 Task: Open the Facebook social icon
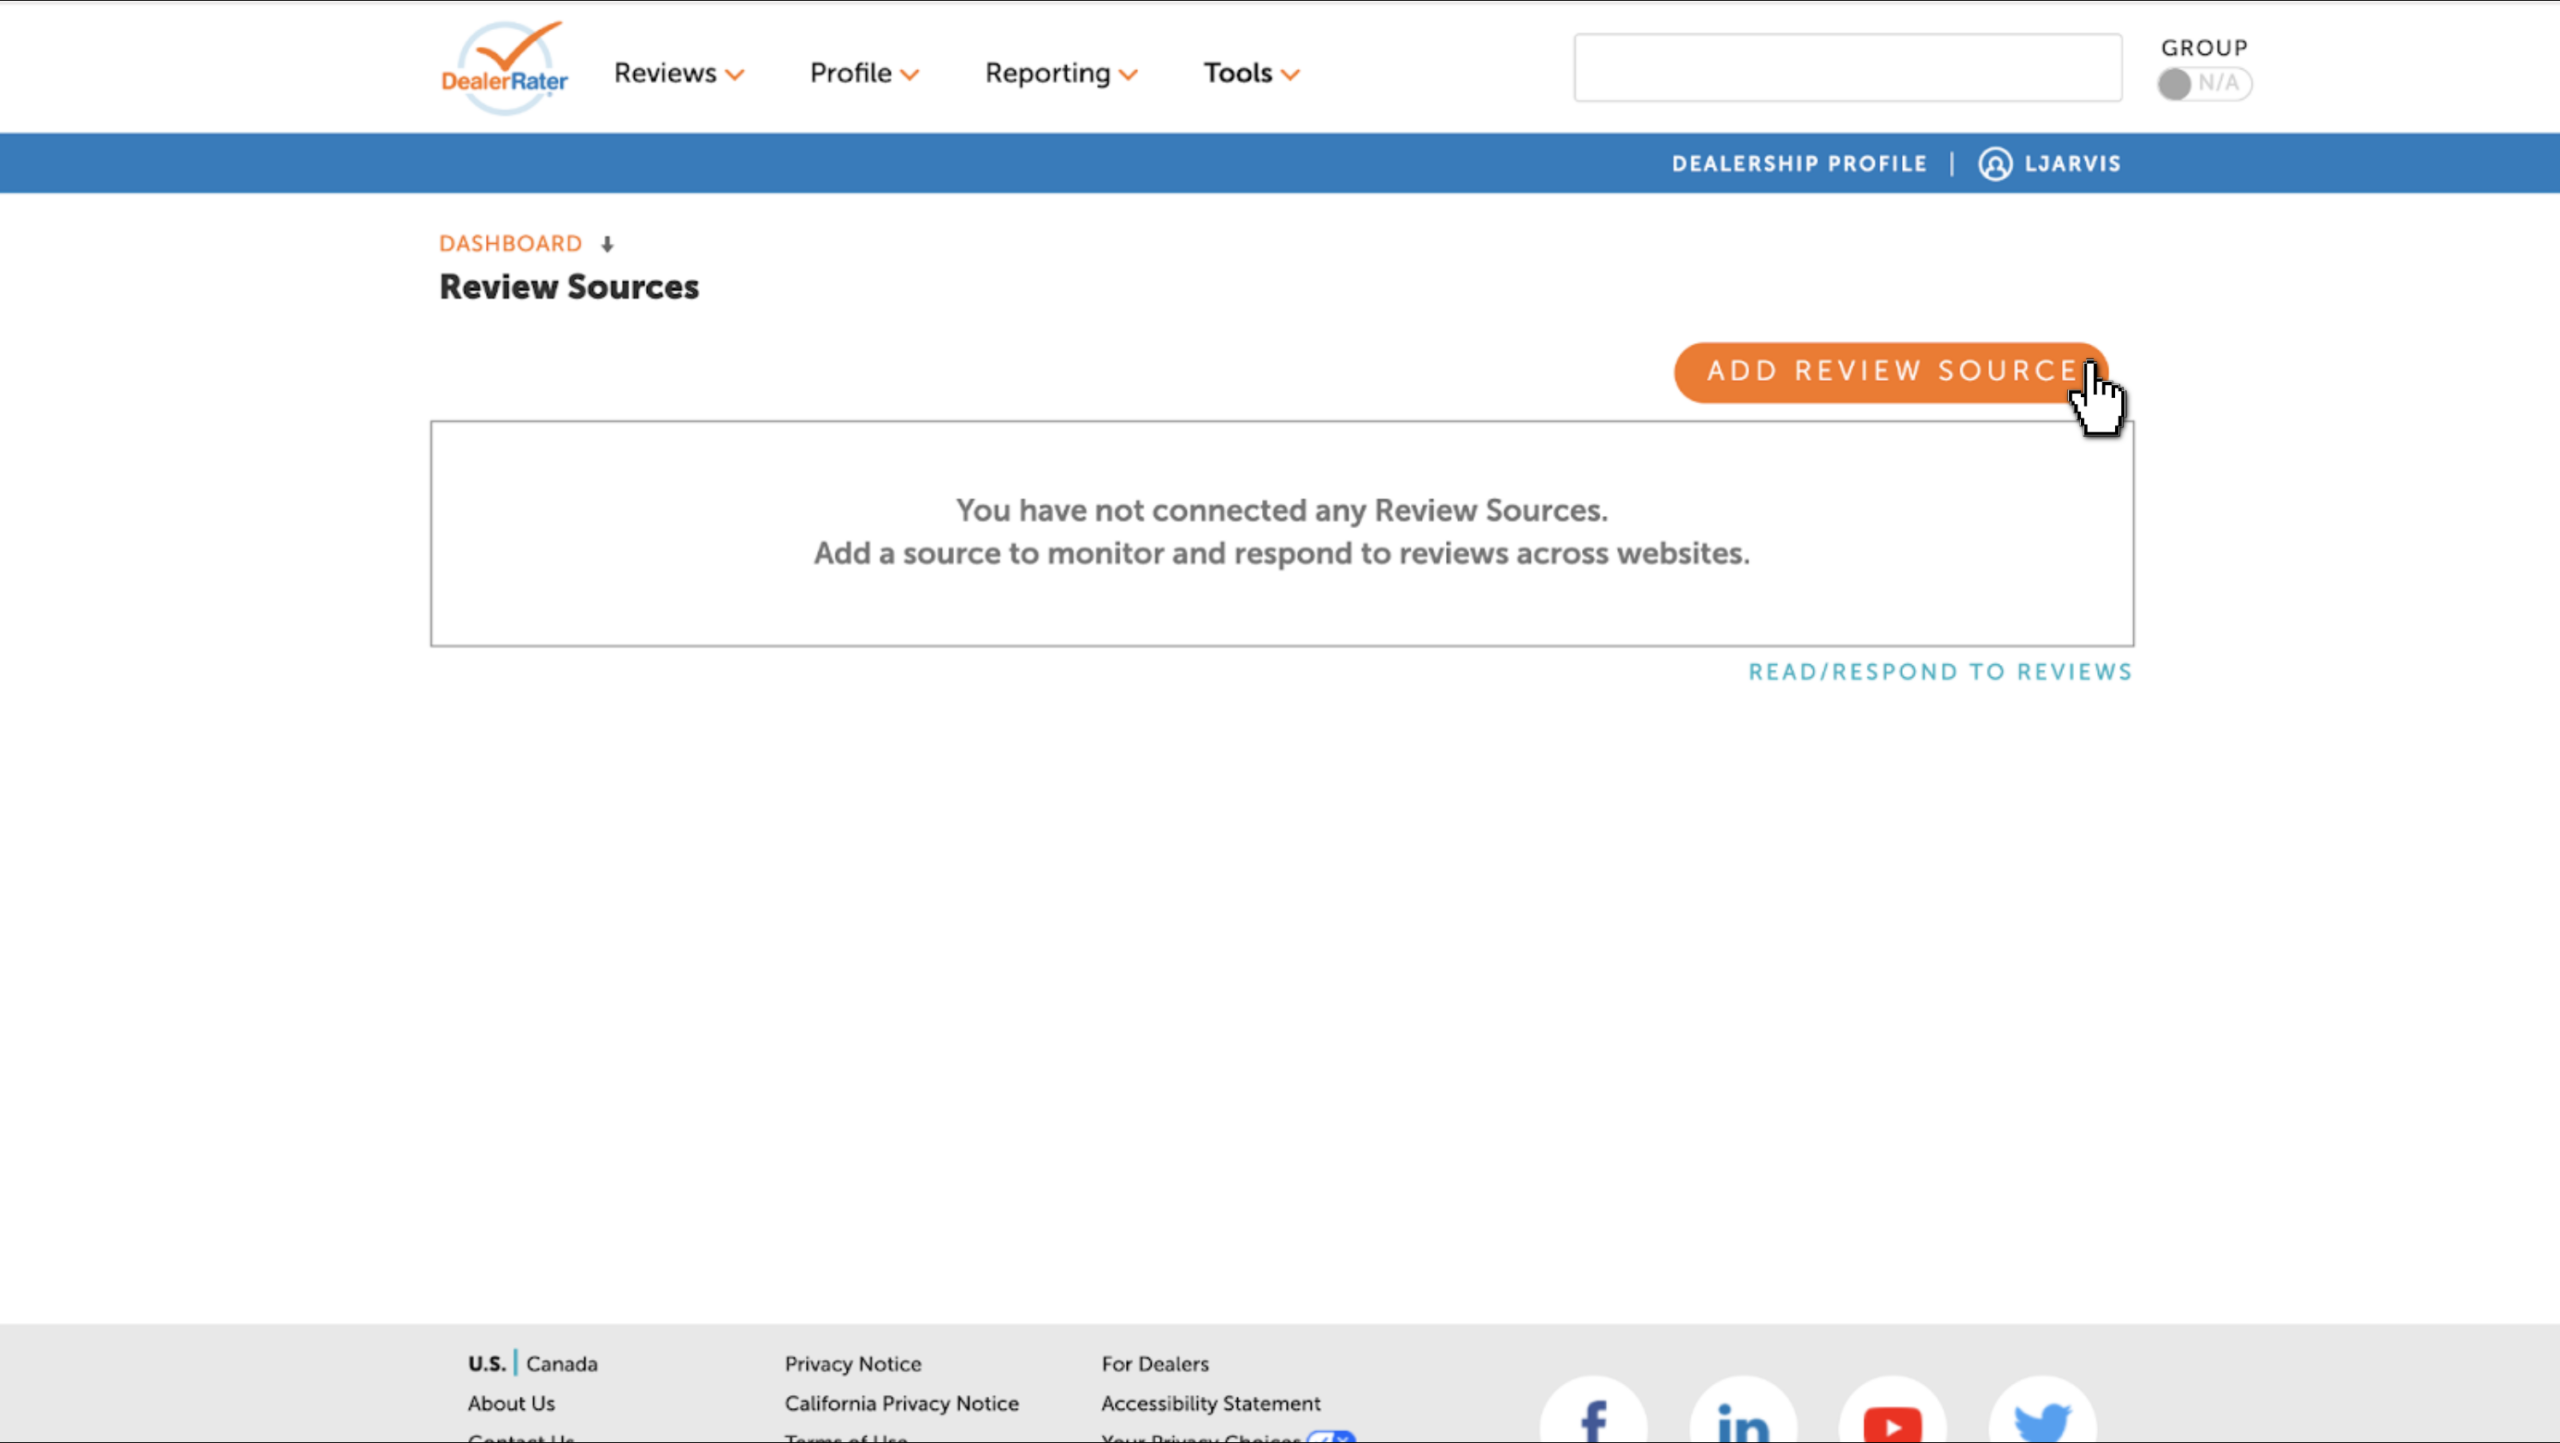tap(1593, 1412)
